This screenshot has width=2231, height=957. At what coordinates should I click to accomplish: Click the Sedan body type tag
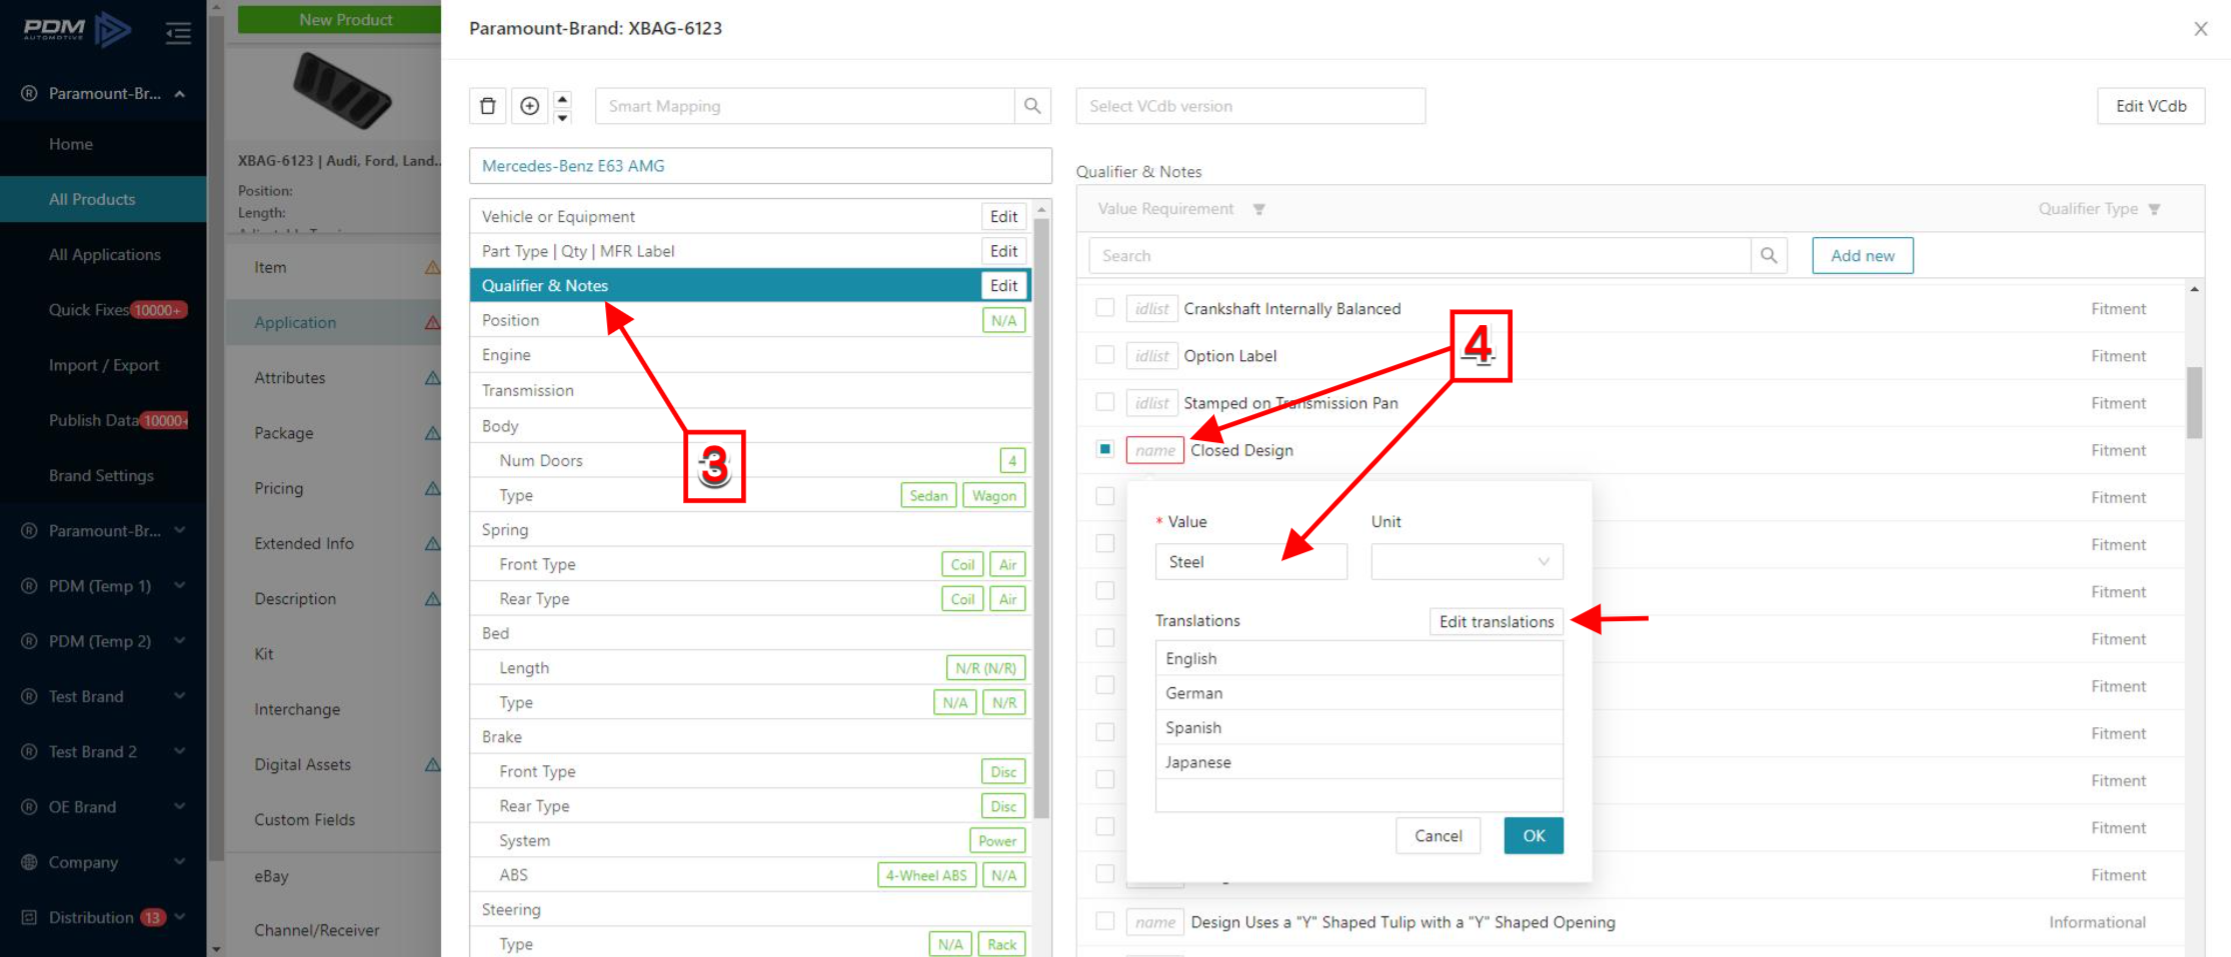(929, 495)
